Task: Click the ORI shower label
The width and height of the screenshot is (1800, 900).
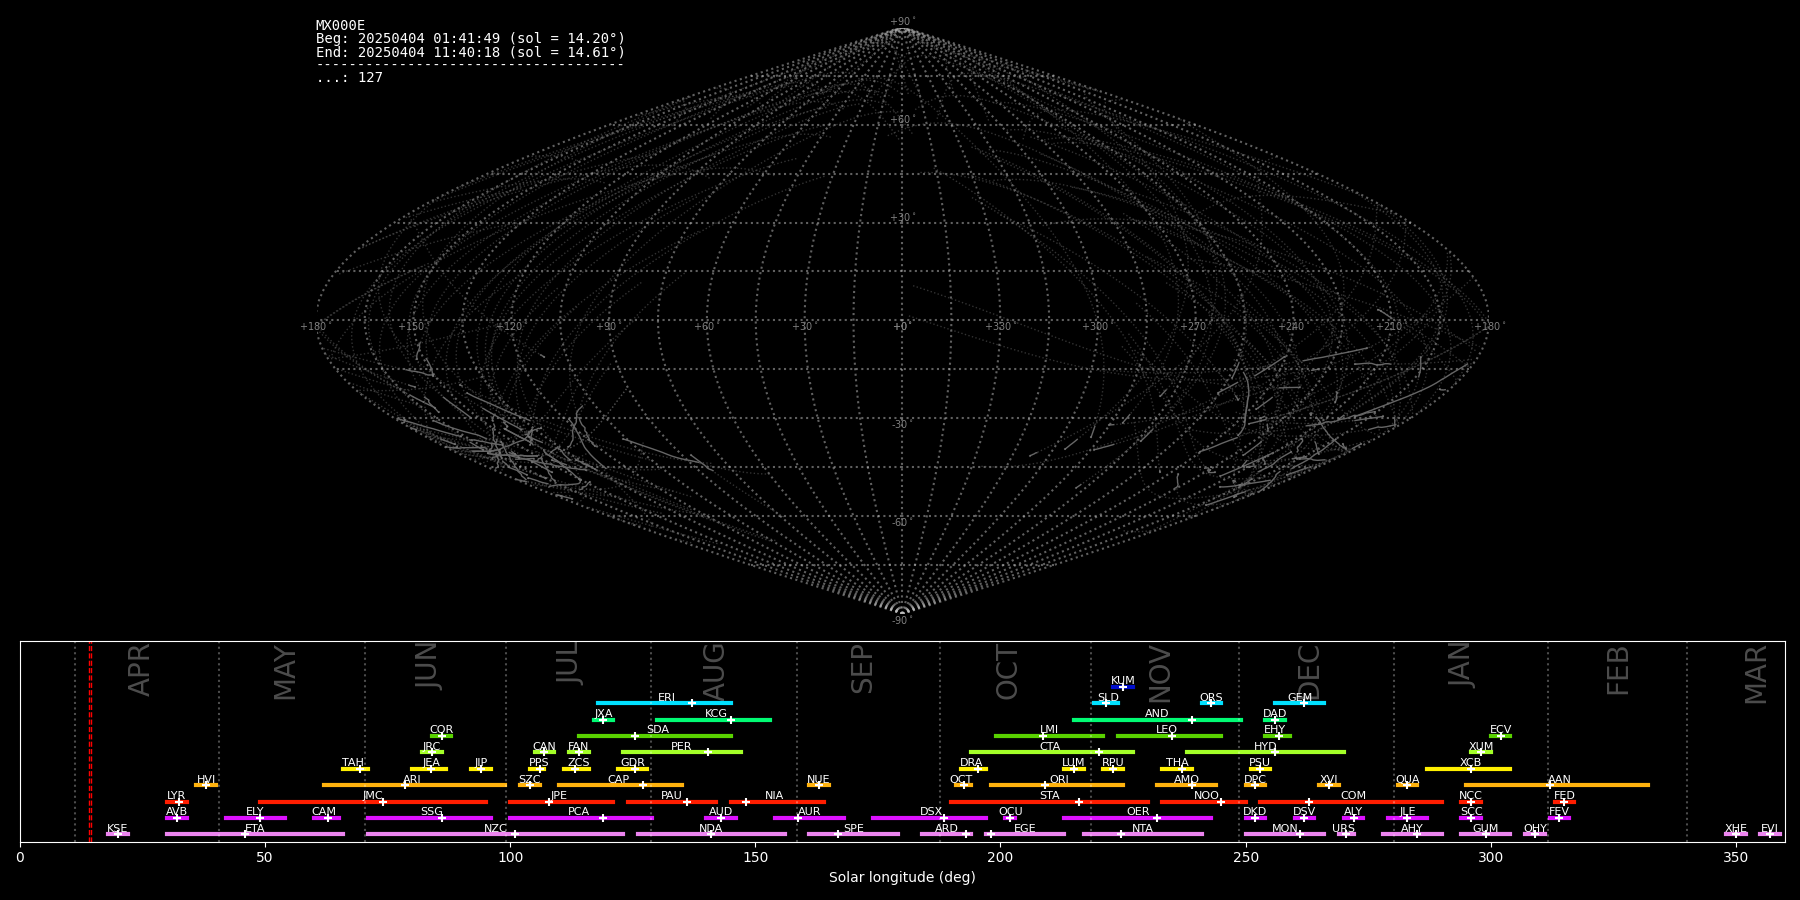Action: click(1059, 780)
